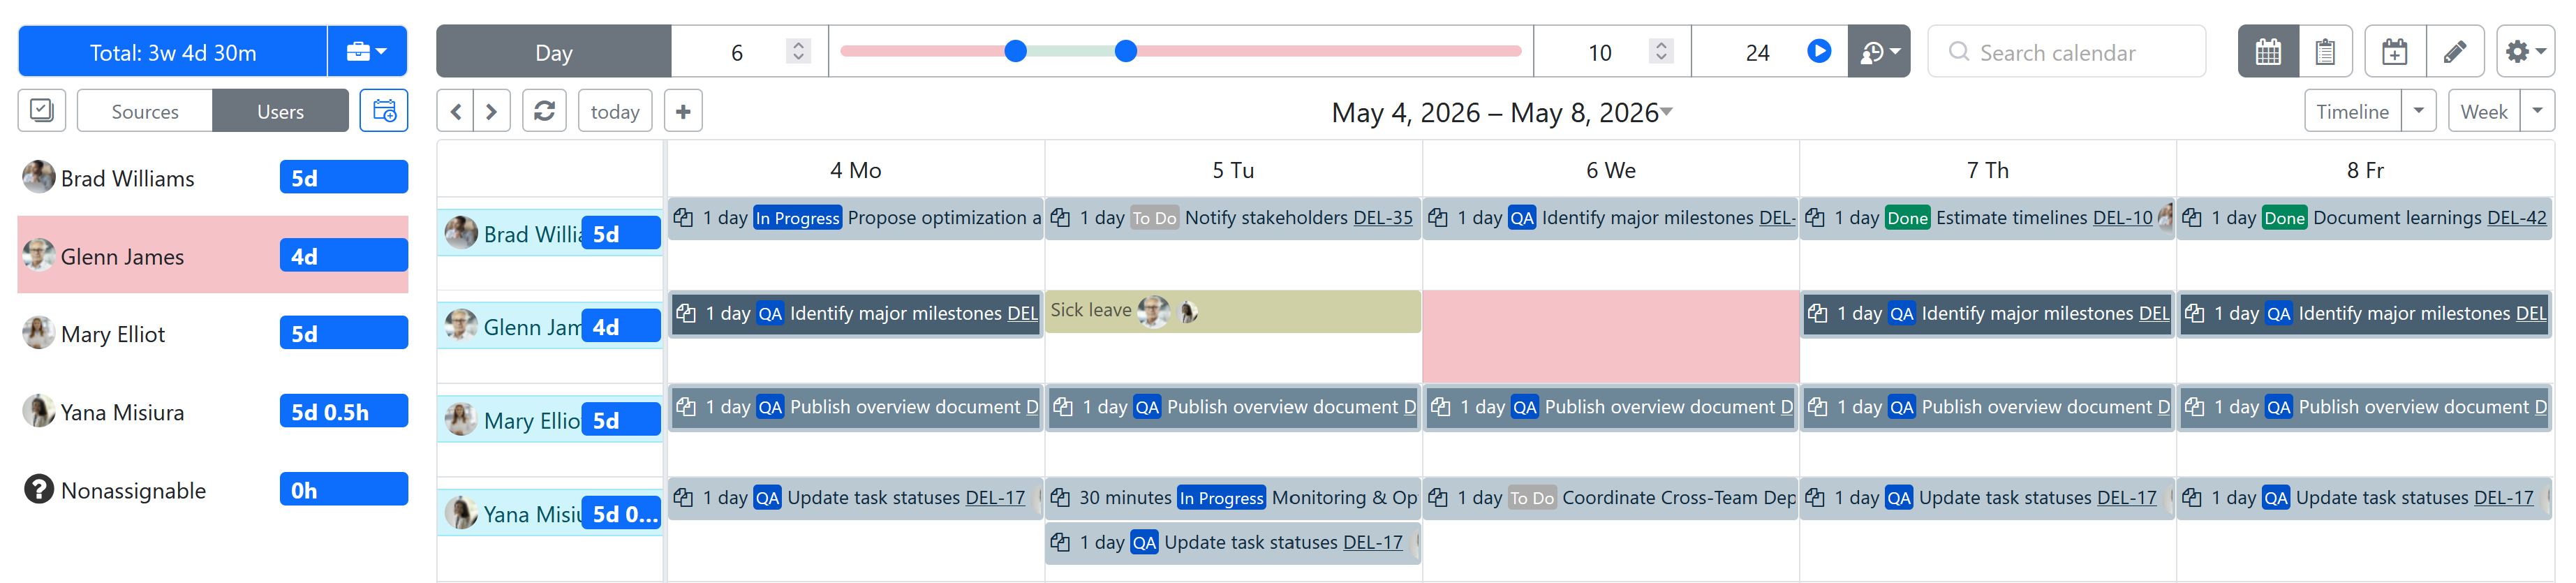The height and width of the screenshot is (583, 2576).
Task: Select the calendar grid view icon
Action: click(2268, 52)
